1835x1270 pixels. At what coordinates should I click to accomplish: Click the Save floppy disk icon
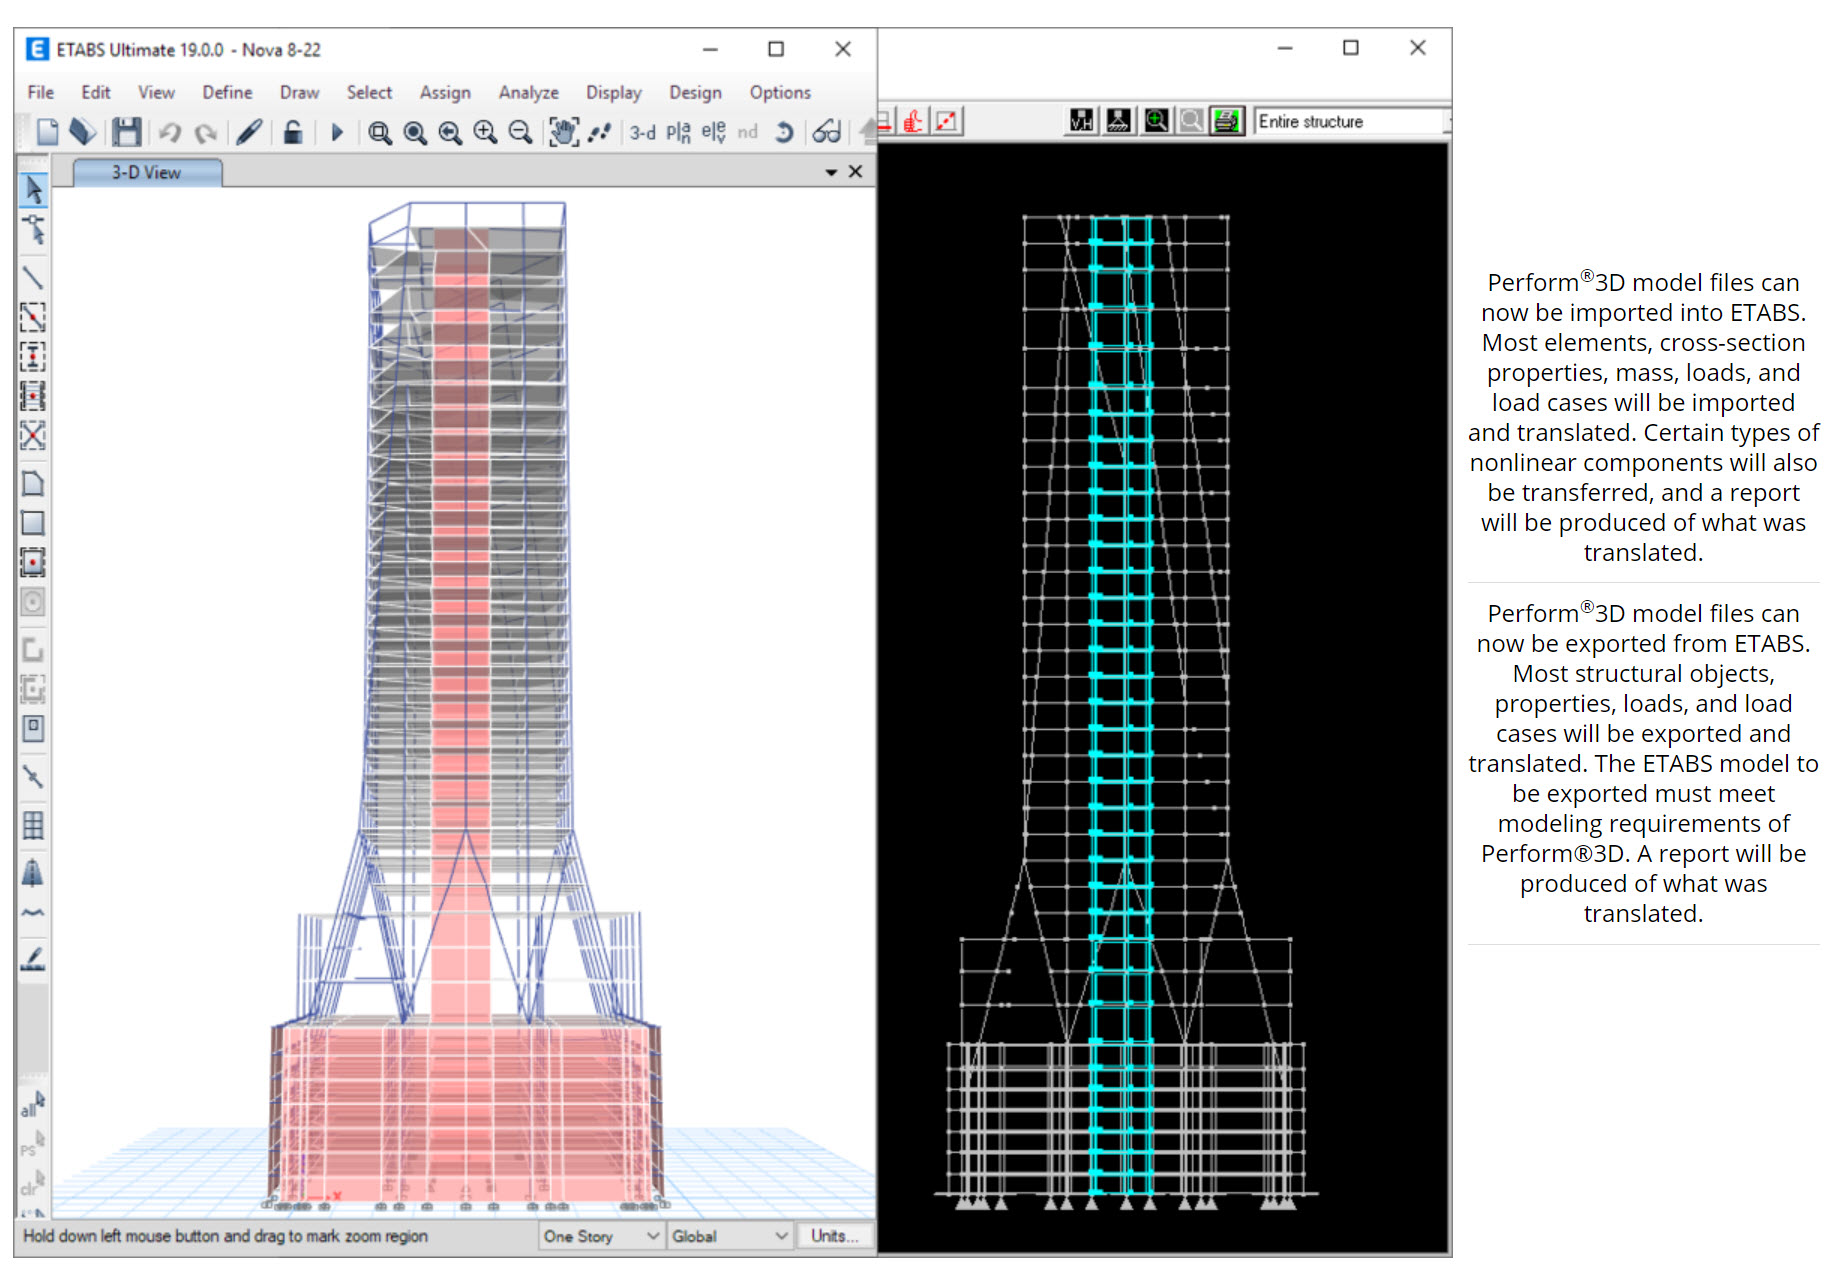pyautogui.click(x=126, y=132)
